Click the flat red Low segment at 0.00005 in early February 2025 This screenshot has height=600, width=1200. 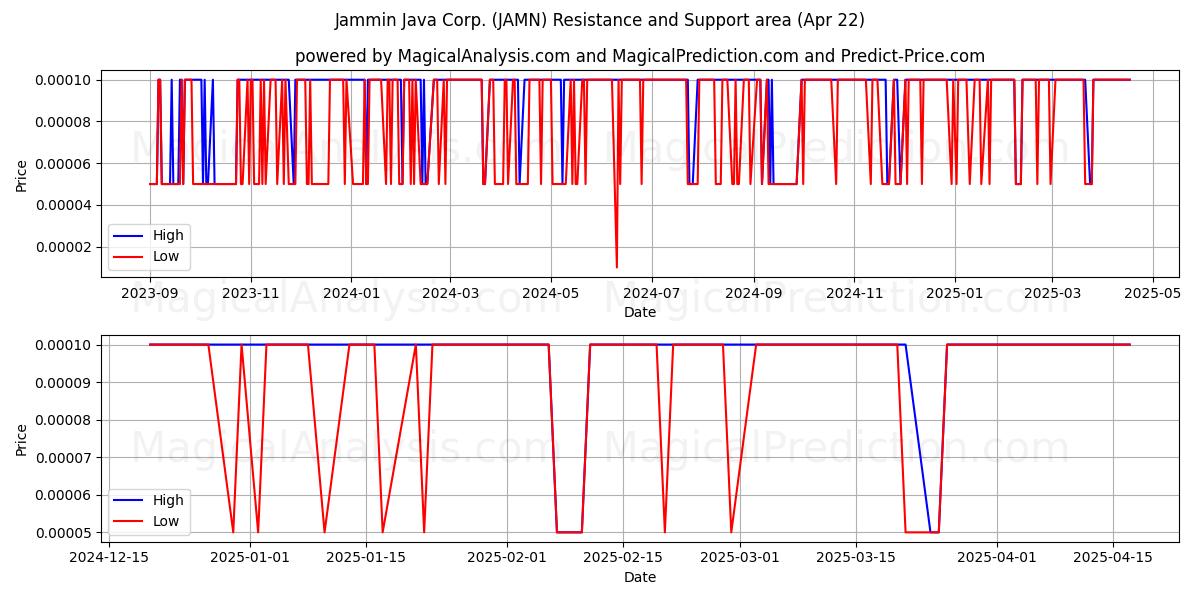pyautogui.click(x=569, y=532)
